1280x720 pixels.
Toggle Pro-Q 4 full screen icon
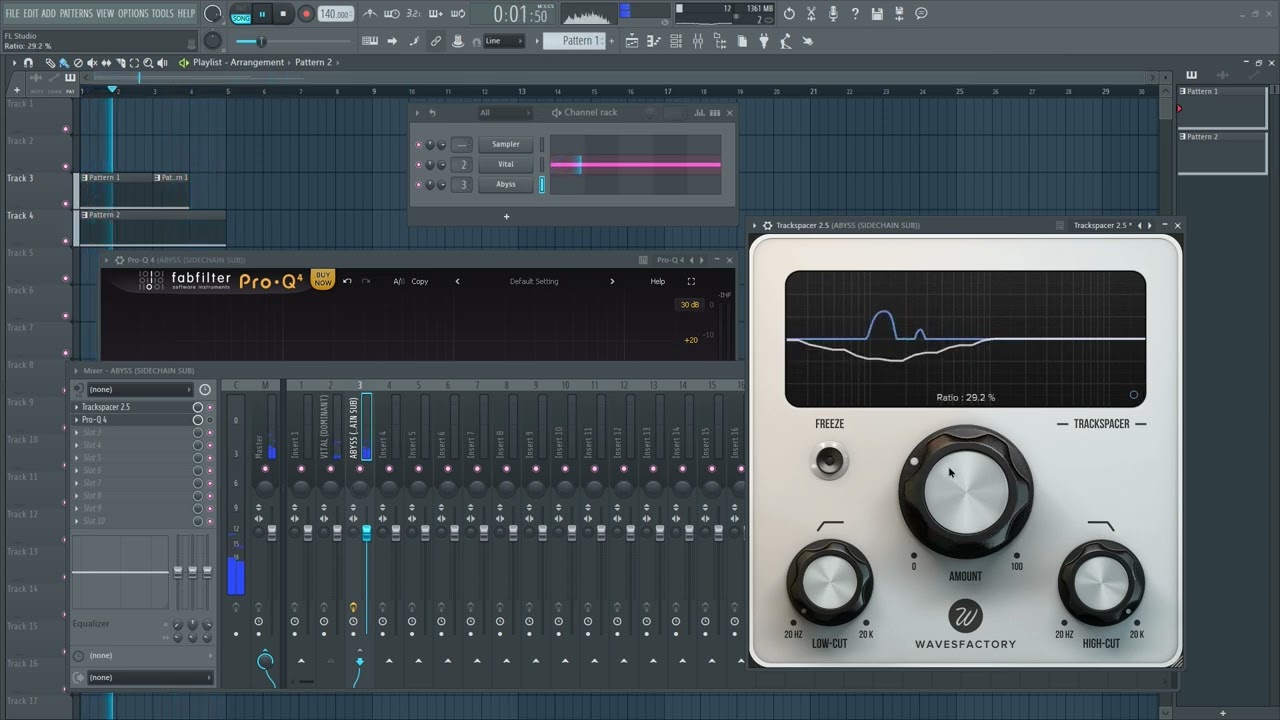691,281
